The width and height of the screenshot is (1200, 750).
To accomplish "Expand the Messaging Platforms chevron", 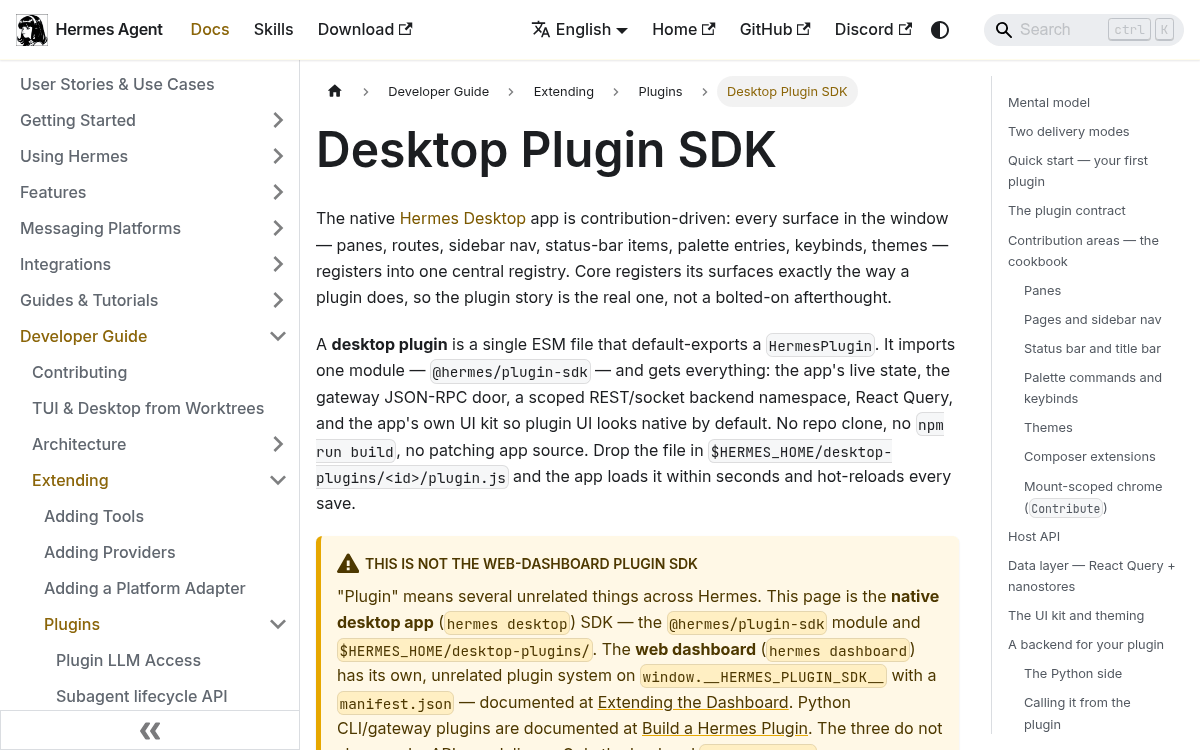I will 278,228.
